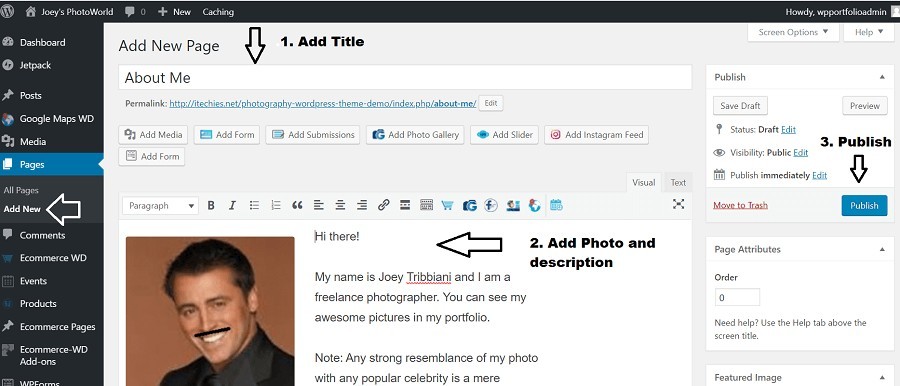Click the round Facebook toolbar icon
This screenshot has width=900, height=386.
coord(491,205)
